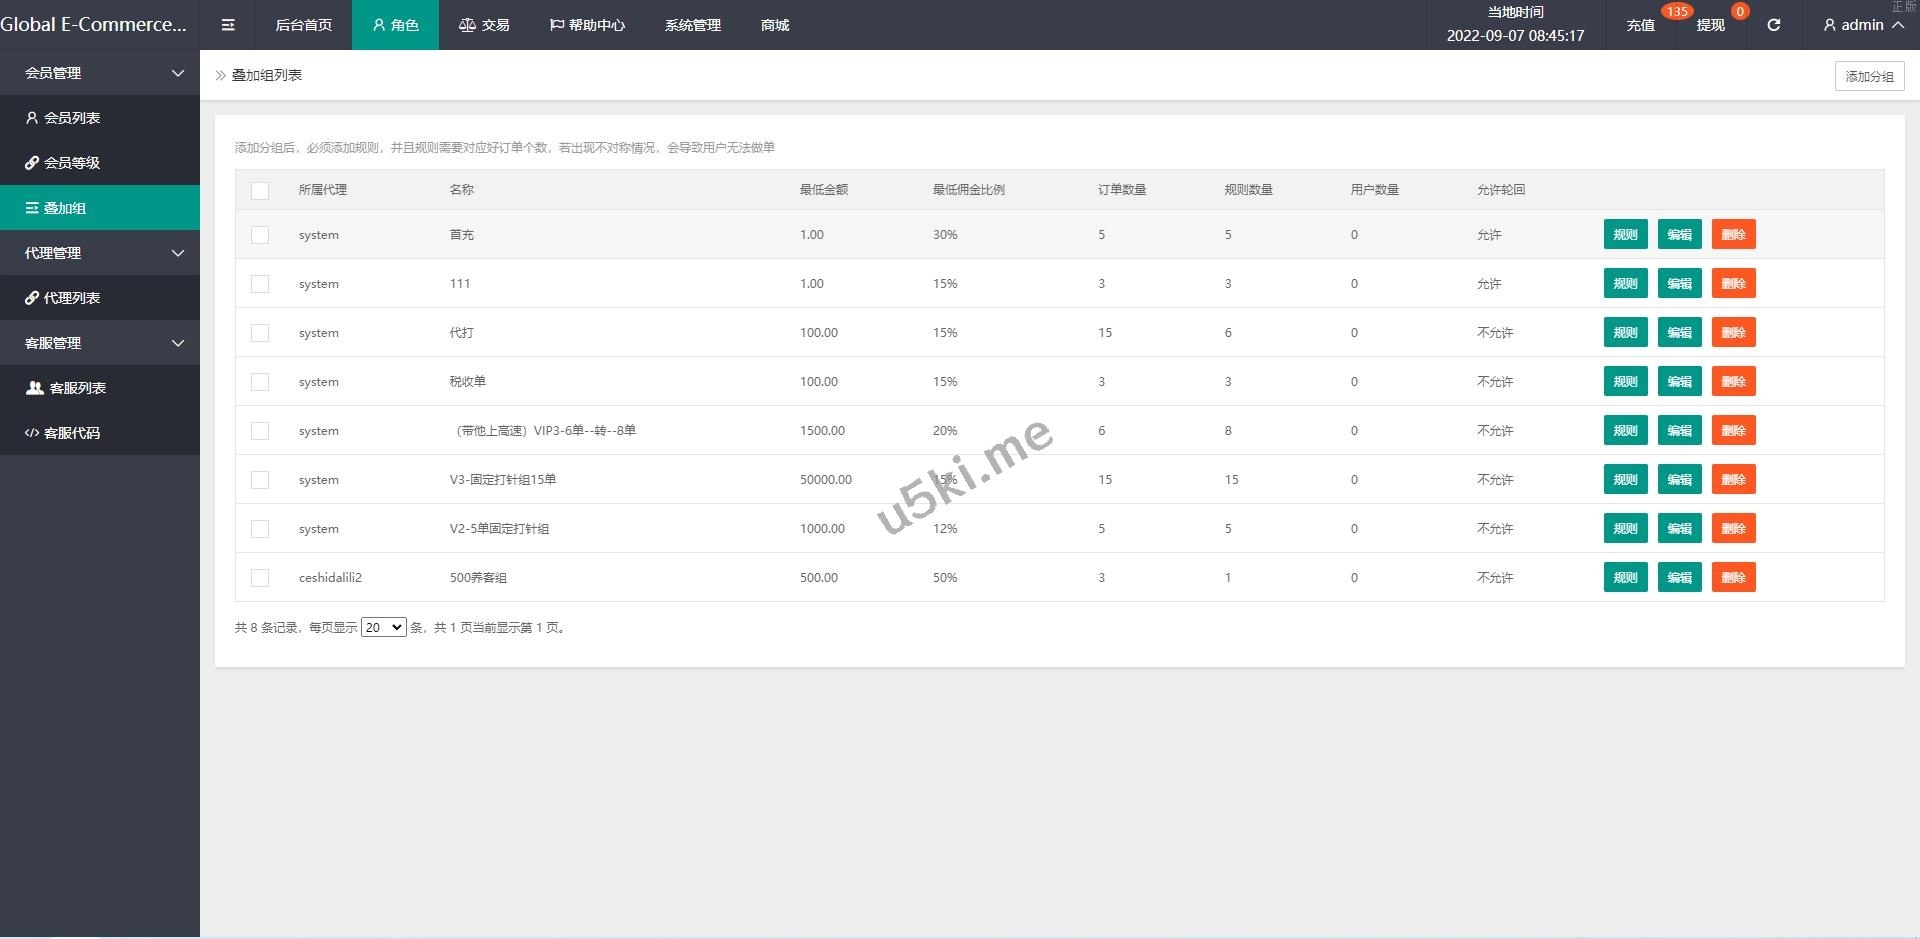Click the refresh icon in top bar
This screenshot has width=1920, height=939.
(1773, 25)
